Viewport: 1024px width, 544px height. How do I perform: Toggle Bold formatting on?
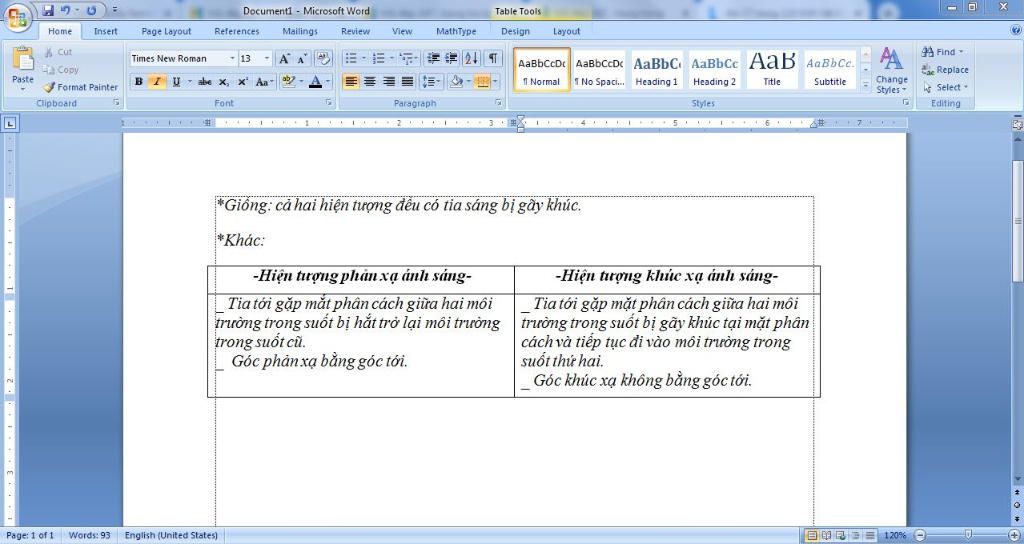139,82
